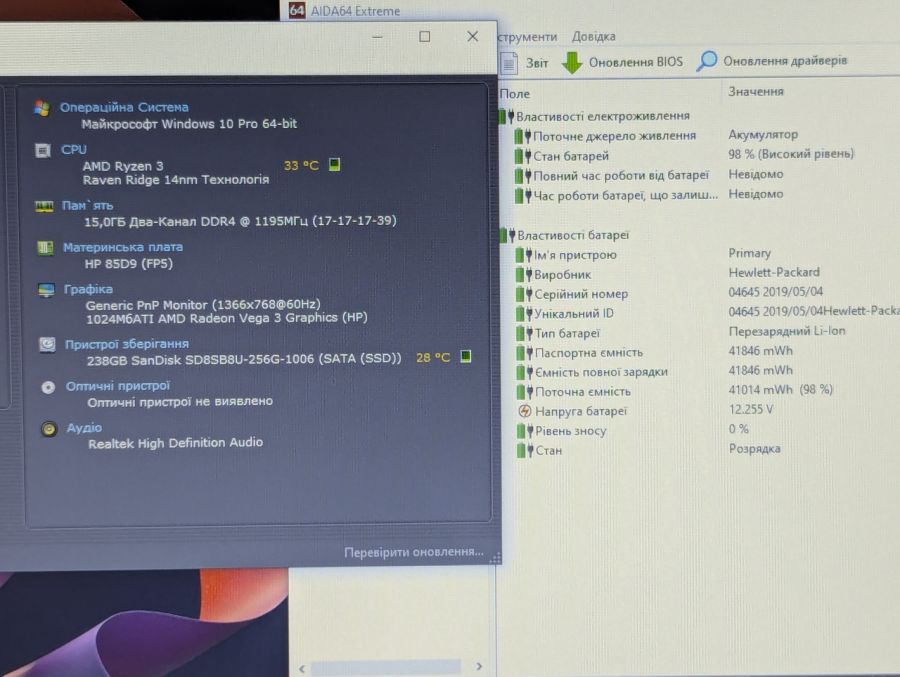Click the battery icon beside Поточна ємність
This screenshot has height=677, width=900.
pyautogui.click(x=524, y=392)
